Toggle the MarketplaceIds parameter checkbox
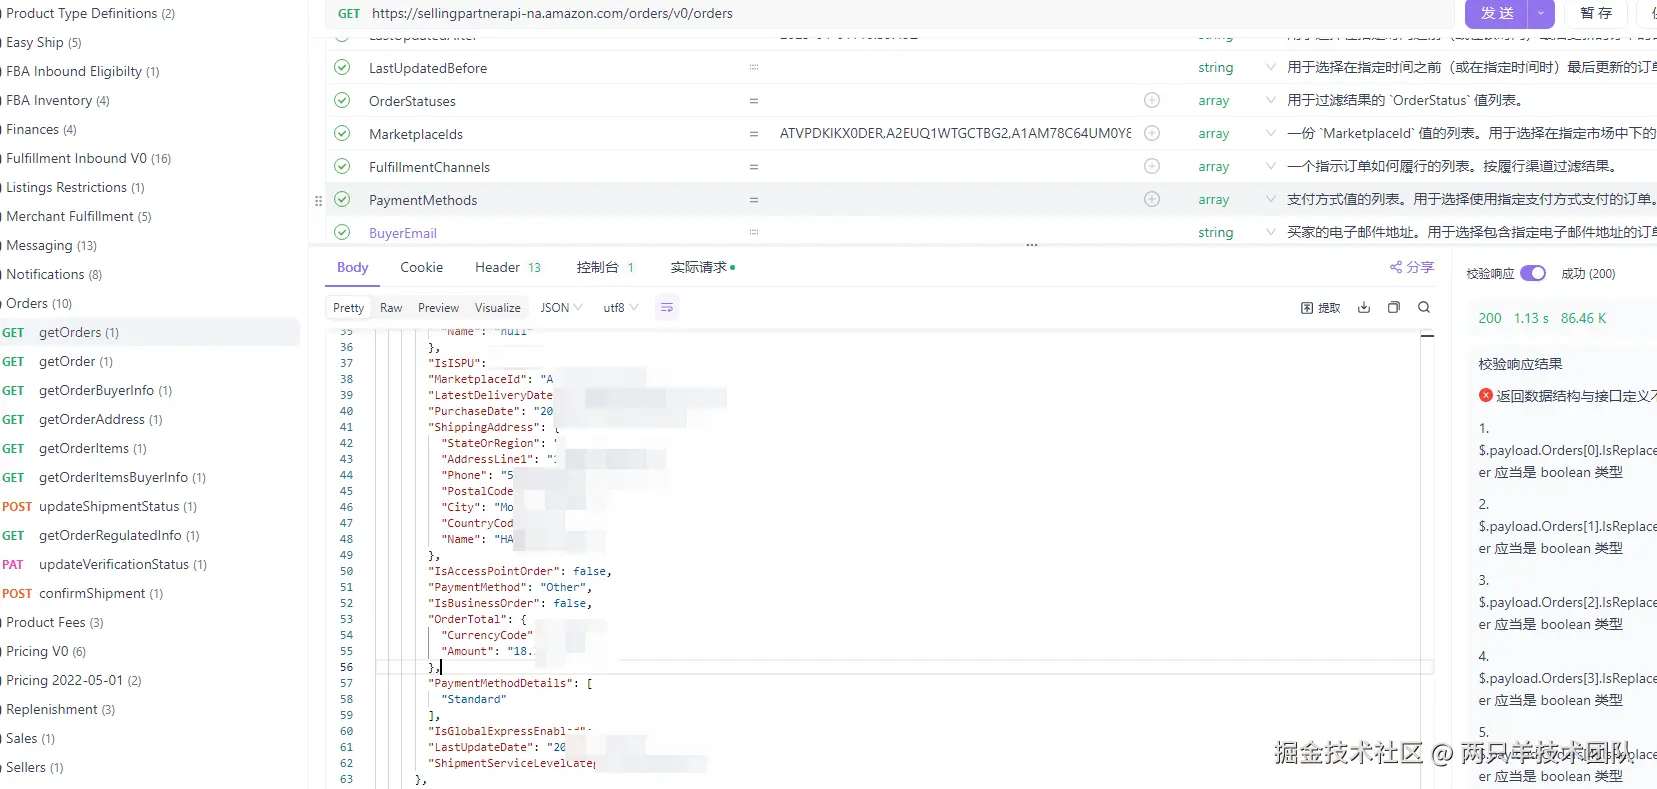Viewport: 1657px width, 789px height. (342, 134)
